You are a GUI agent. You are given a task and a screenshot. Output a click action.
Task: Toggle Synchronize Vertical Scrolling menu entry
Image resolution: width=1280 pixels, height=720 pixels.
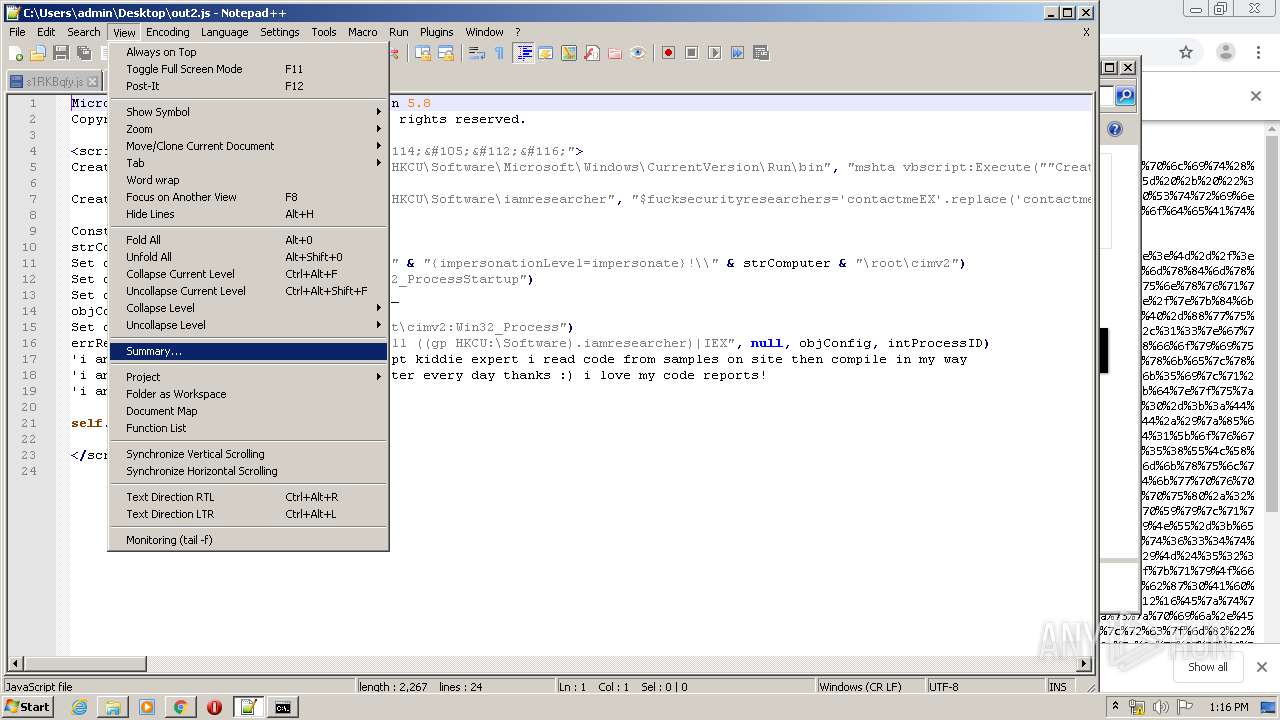248,454
